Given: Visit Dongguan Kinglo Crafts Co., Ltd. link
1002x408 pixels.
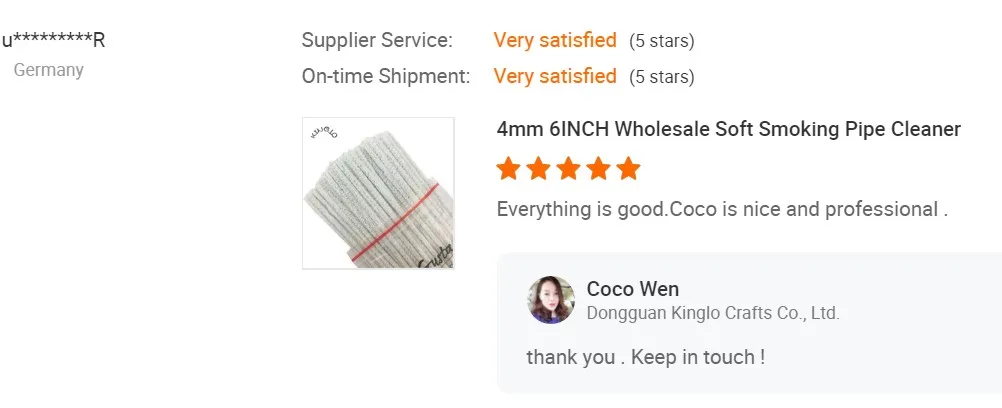Looking at the screenshot, I should tap(713, 313).
